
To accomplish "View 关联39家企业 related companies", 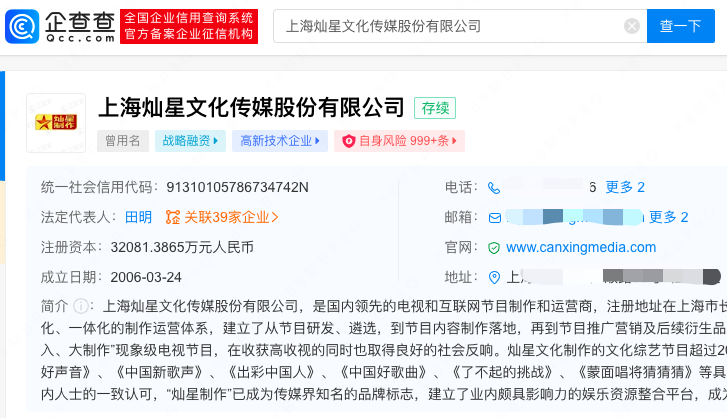I will (231, 217).
